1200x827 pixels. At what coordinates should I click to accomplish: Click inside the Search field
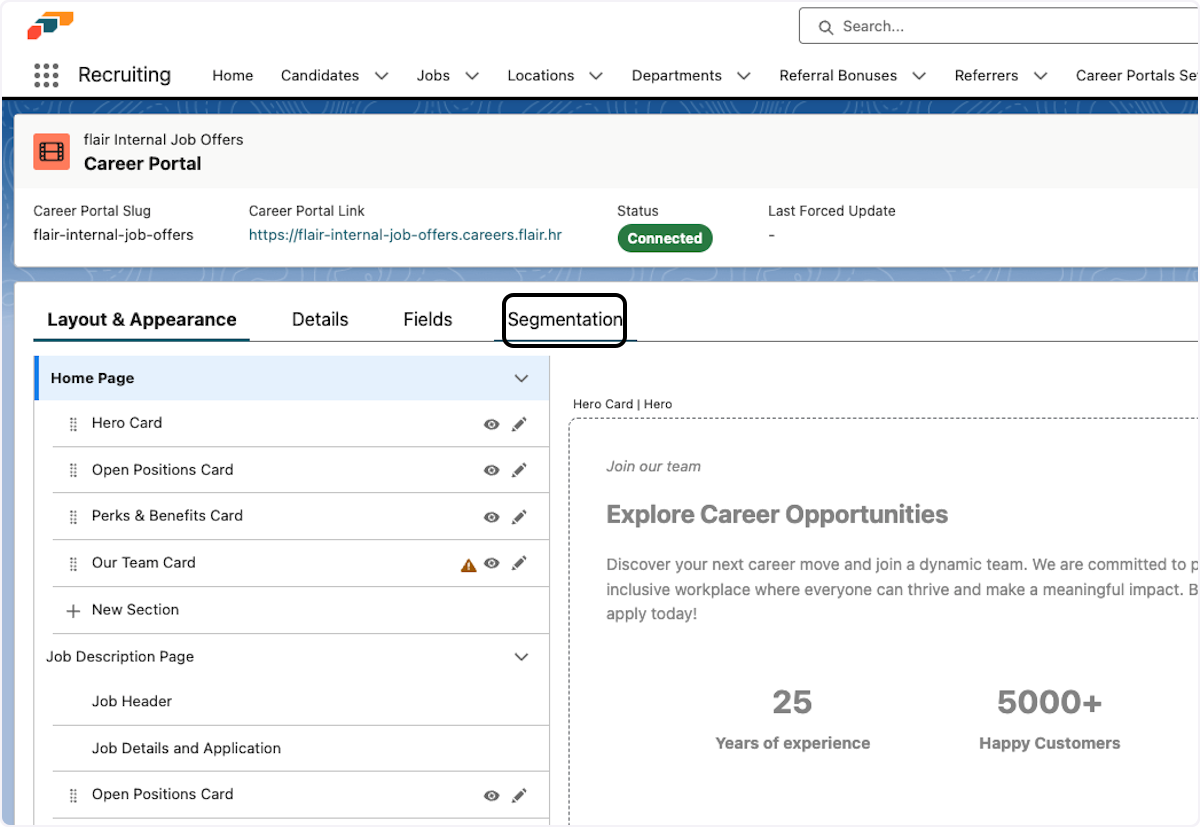tap(950, 26)
